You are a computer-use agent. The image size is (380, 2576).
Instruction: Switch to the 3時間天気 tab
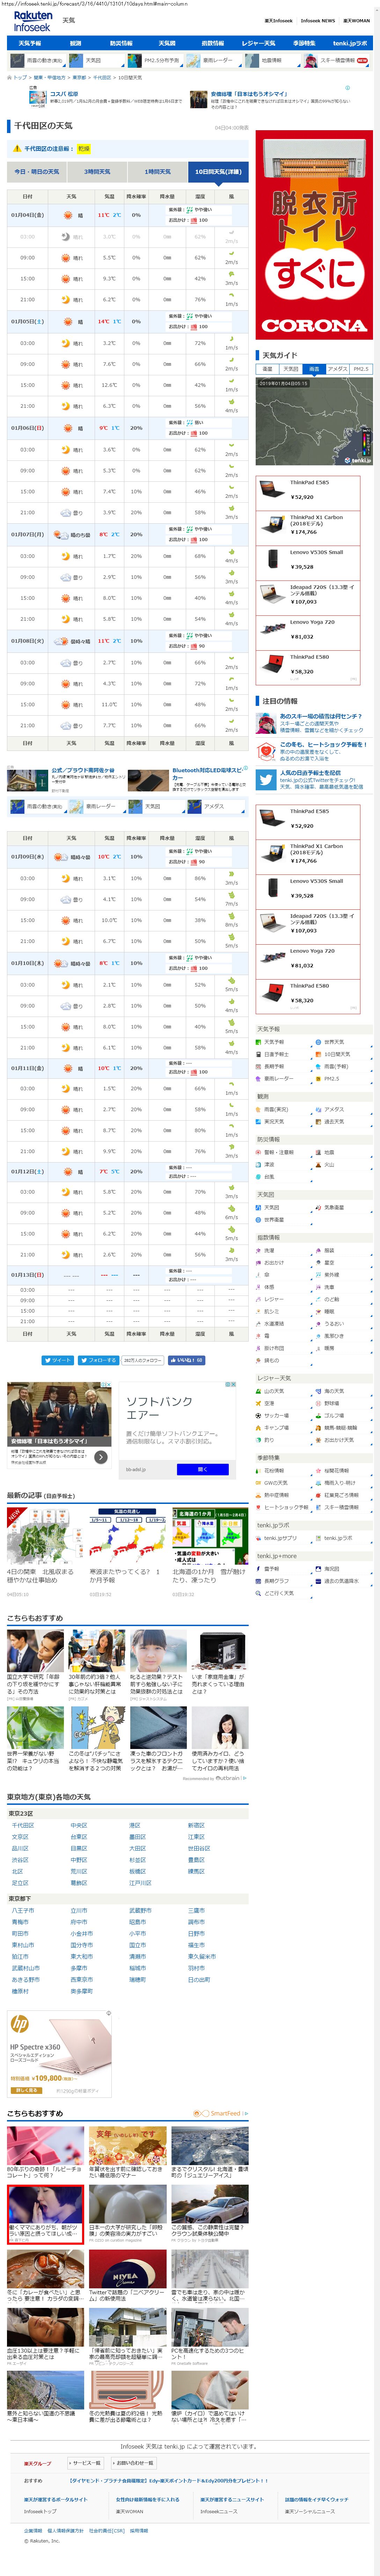pos(97,171)
